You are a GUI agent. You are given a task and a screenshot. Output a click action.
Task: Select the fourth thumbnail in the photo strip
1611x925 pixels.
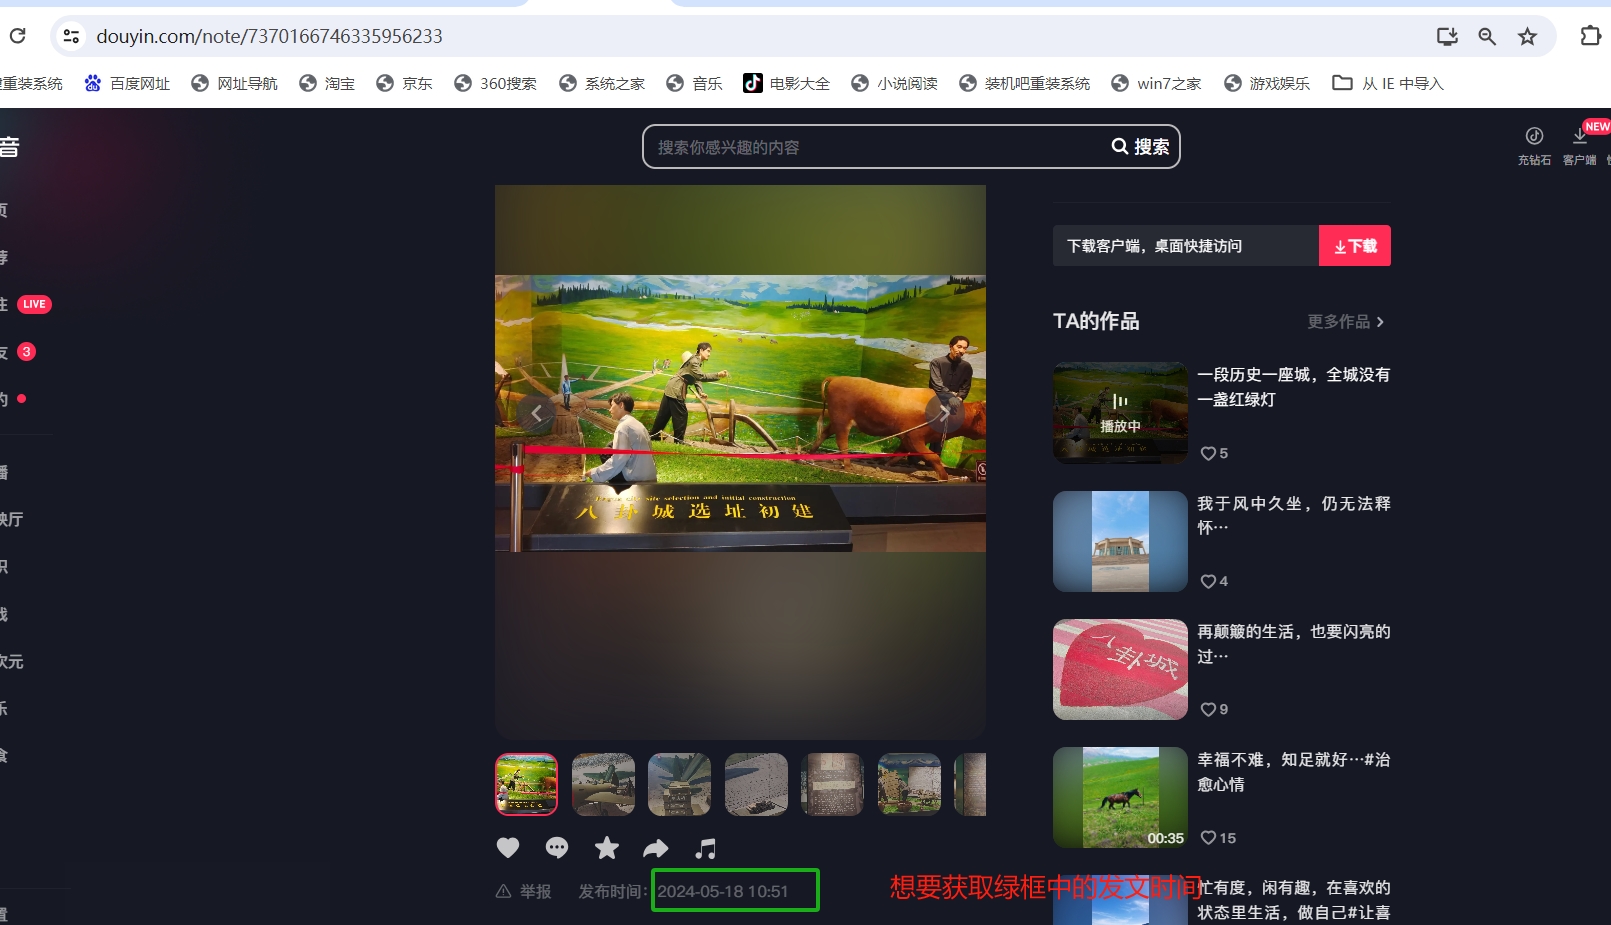click(x=756, y=784)
